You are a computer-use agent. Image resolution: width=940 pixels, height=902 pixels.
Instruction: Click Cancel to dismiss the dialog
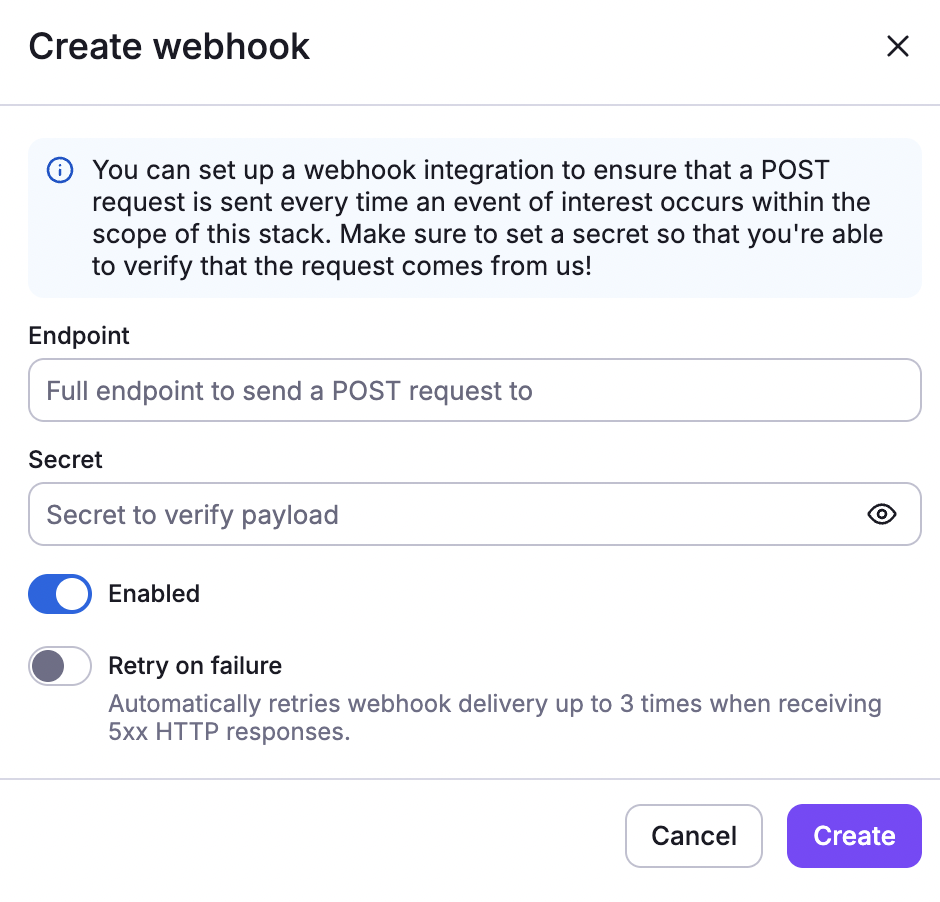tap(693, 835)
